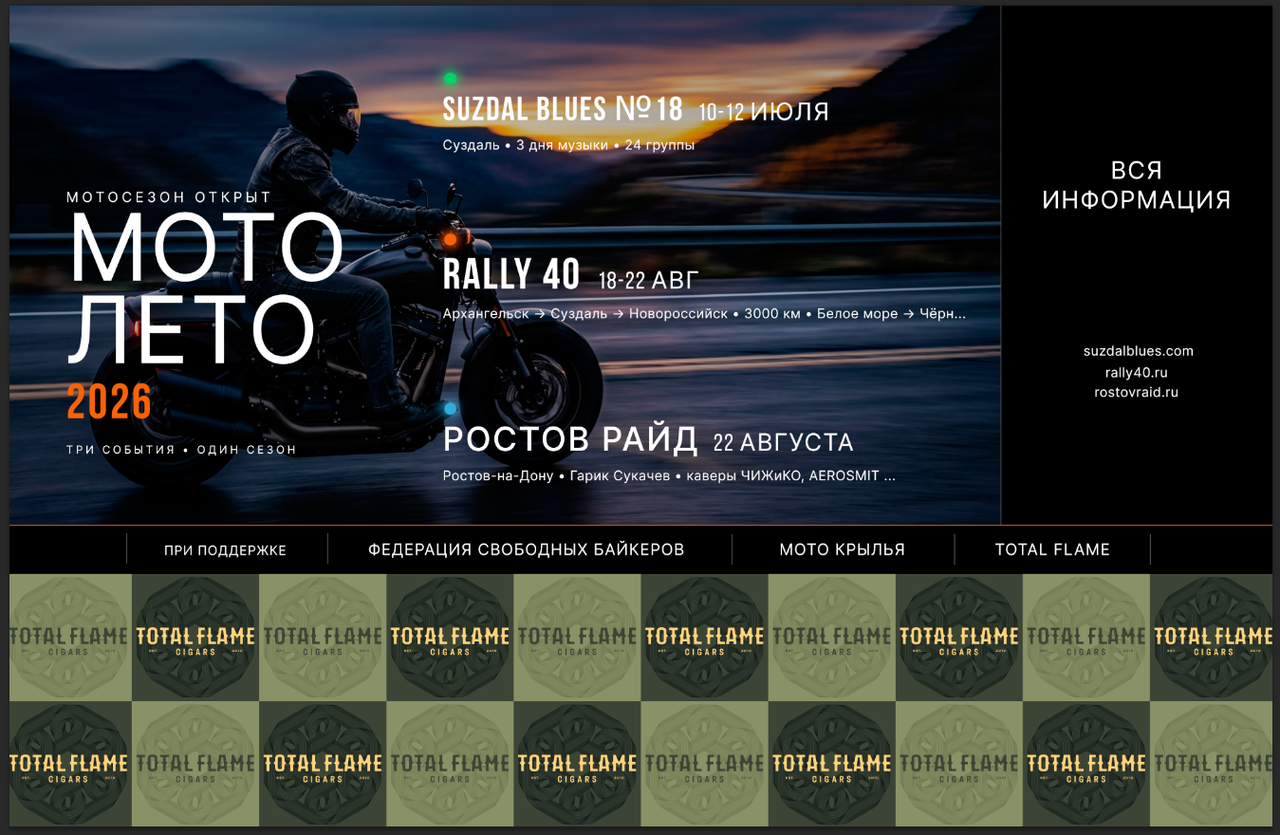Click ТРИ СОБЫТИЯ • ОДИН СЕЗОН tagline
The width and height of the screenshot is (1280, 835).
(x=181, y=450)
